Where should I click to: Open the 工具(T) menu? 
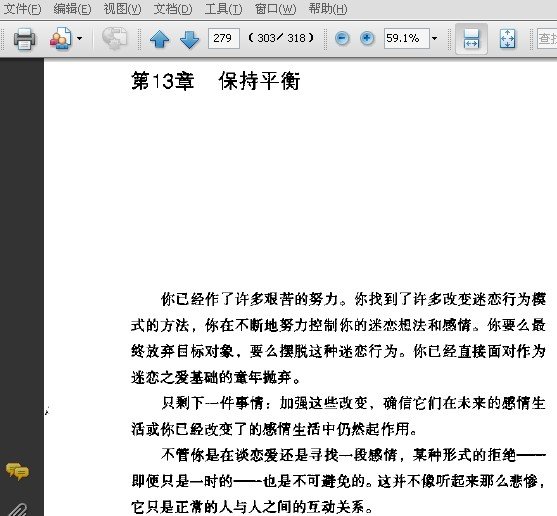[223, 9]
